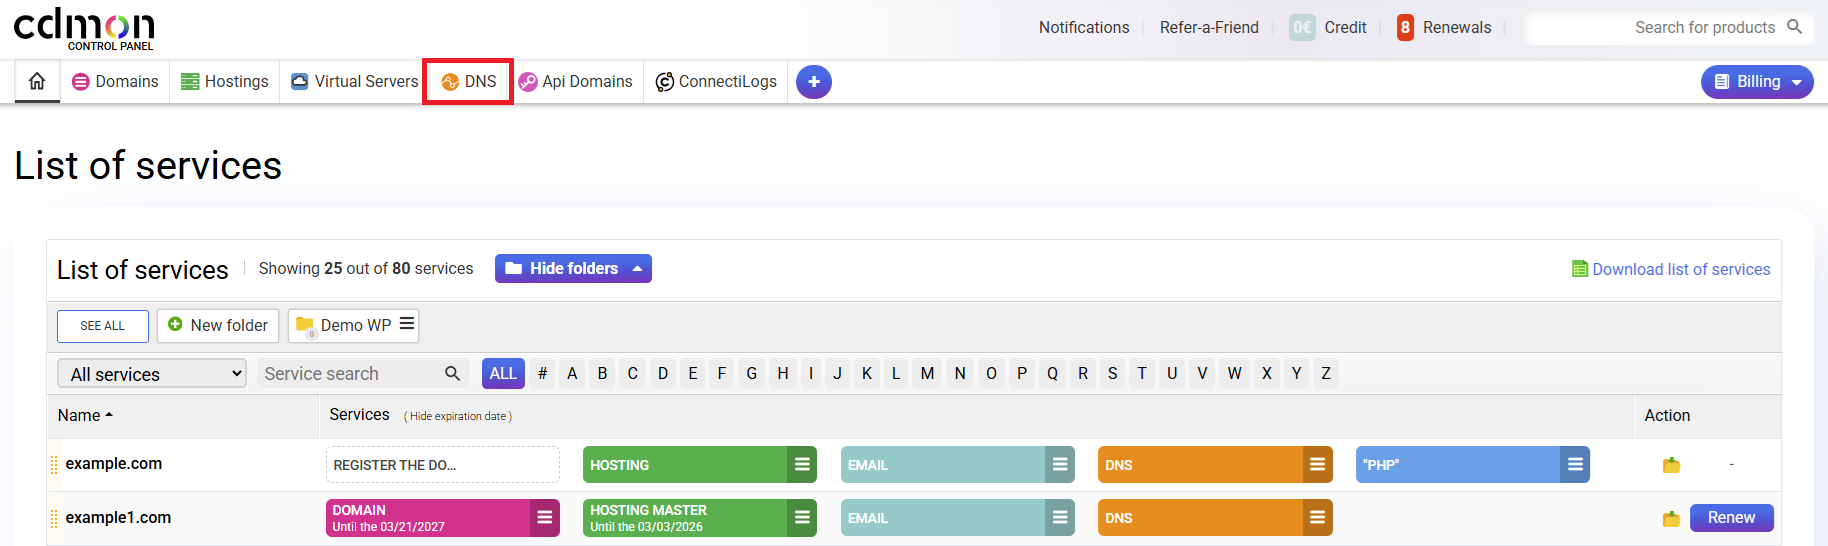Viewport: 1828px width, 546px height.
Task: Open the example1.com DOMAIN service menu icon
Action: [545, 518]
